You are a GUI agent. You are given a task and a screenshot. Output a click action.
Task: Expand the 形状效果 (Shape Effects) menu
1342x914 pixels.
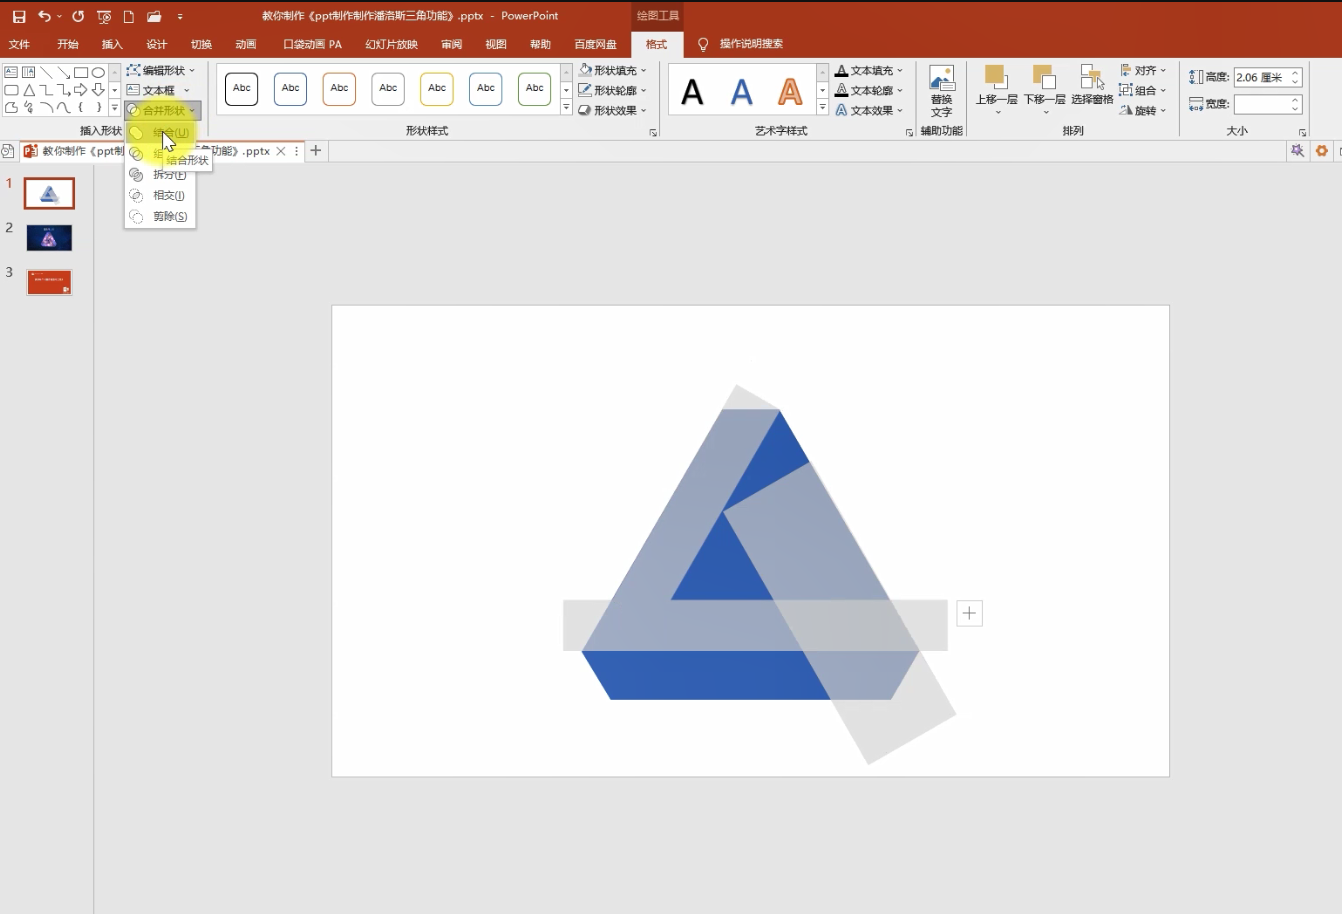(x=612, y=111)
